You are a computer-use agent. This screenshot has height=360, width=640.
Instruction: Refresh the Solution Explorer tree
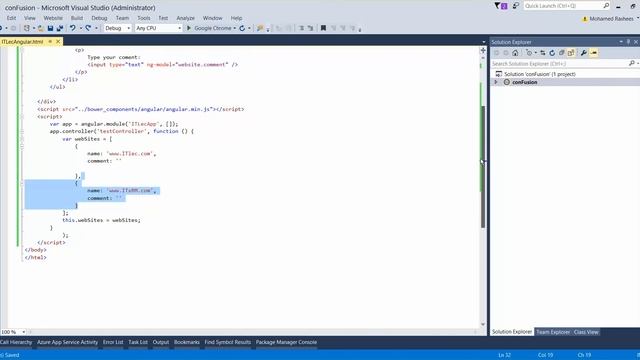[x=552, y=53]
